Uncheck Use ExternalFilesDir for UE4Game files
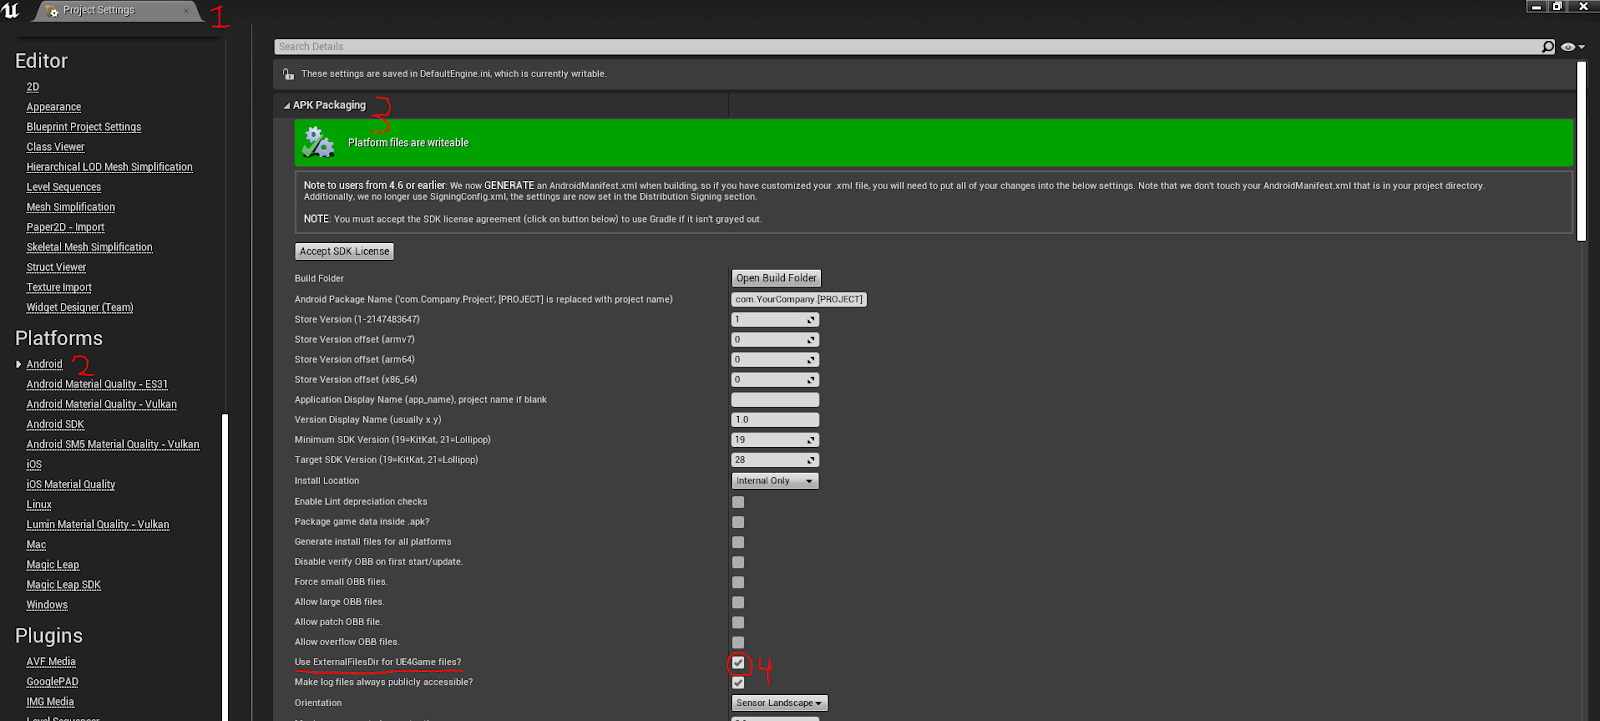 (738, 662)
